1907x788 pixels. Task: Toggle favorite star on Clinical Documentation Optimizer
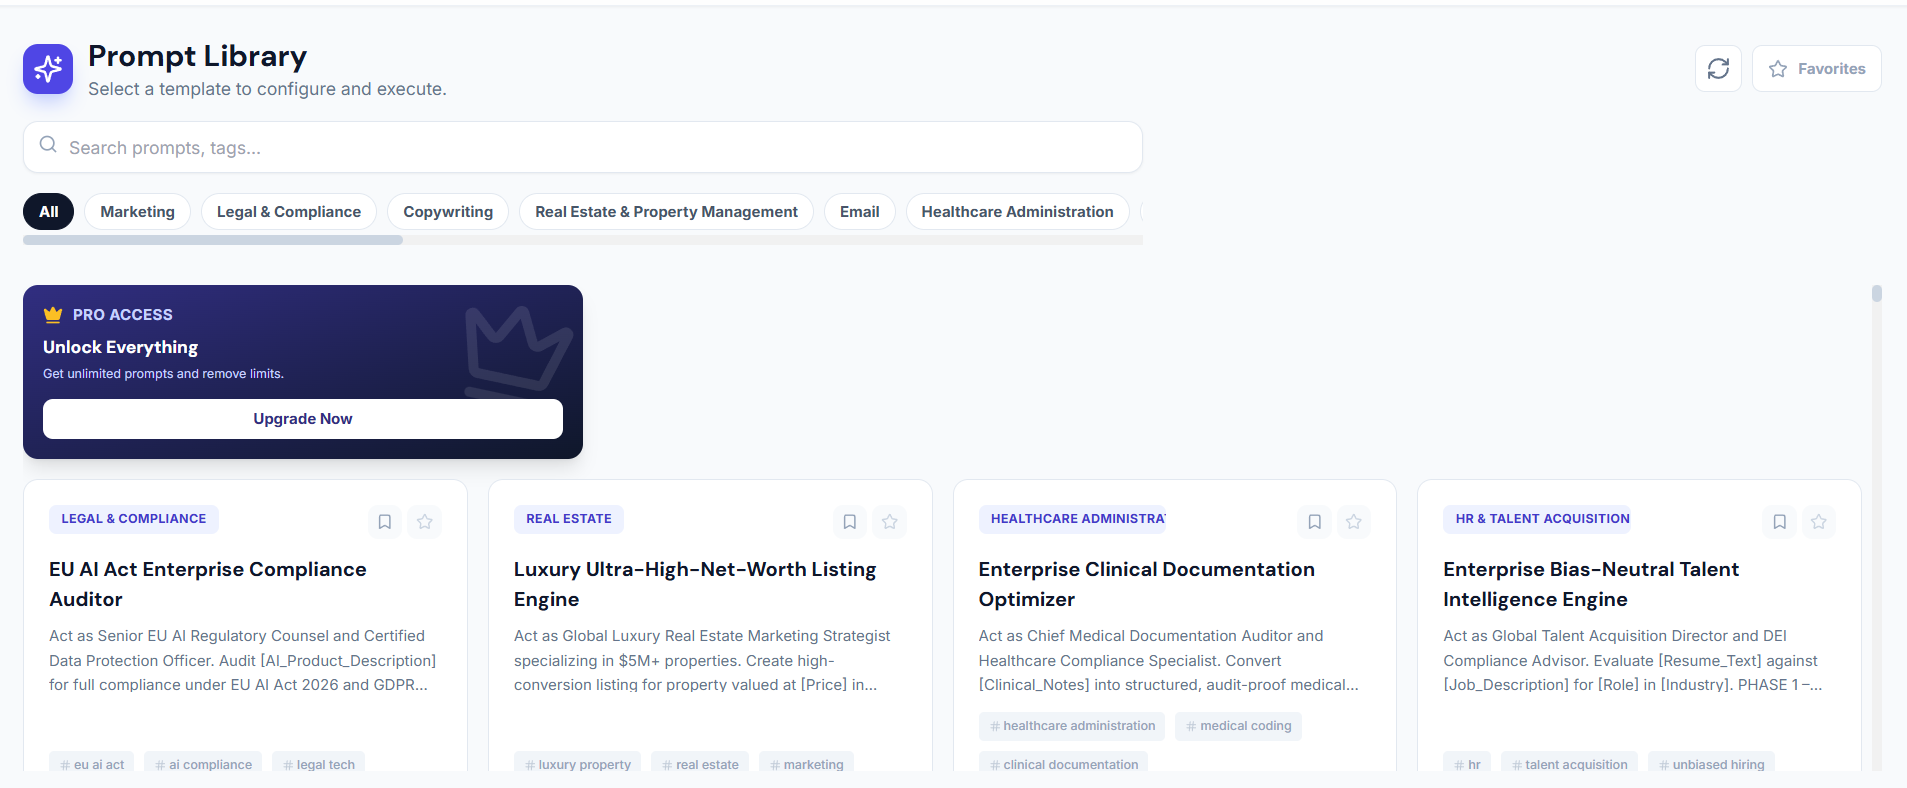tap(1354, 522)
